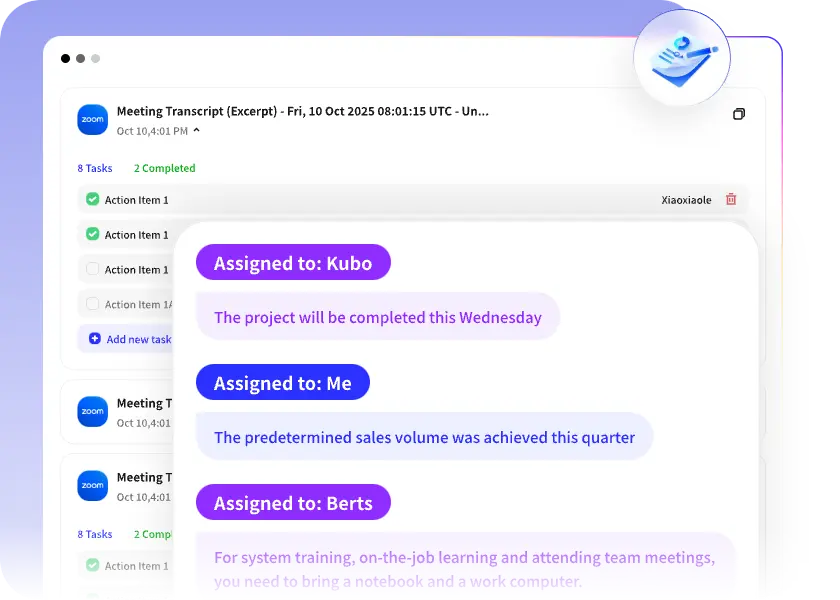Open the notes icon in the round badge
Image resolution: width=840 pixels, height=600 pixels.
point(683,59)
